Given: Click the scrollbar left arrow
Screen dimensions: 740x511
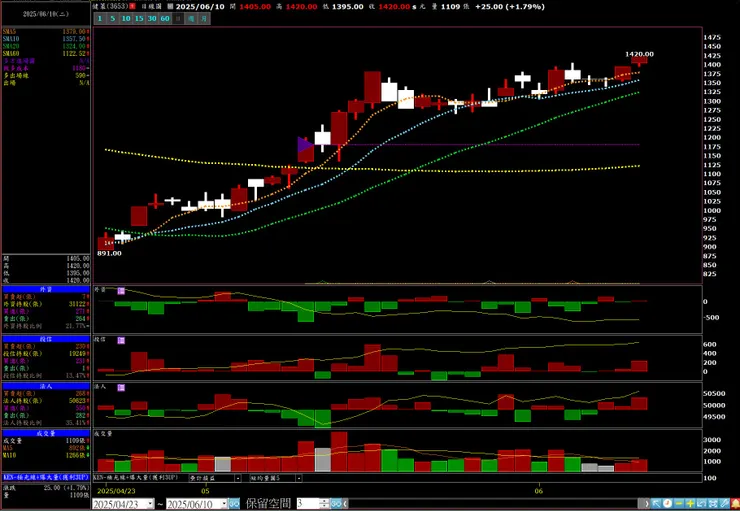Looking at the screenshot, I should pyautogui.click(x=345, y=503).
